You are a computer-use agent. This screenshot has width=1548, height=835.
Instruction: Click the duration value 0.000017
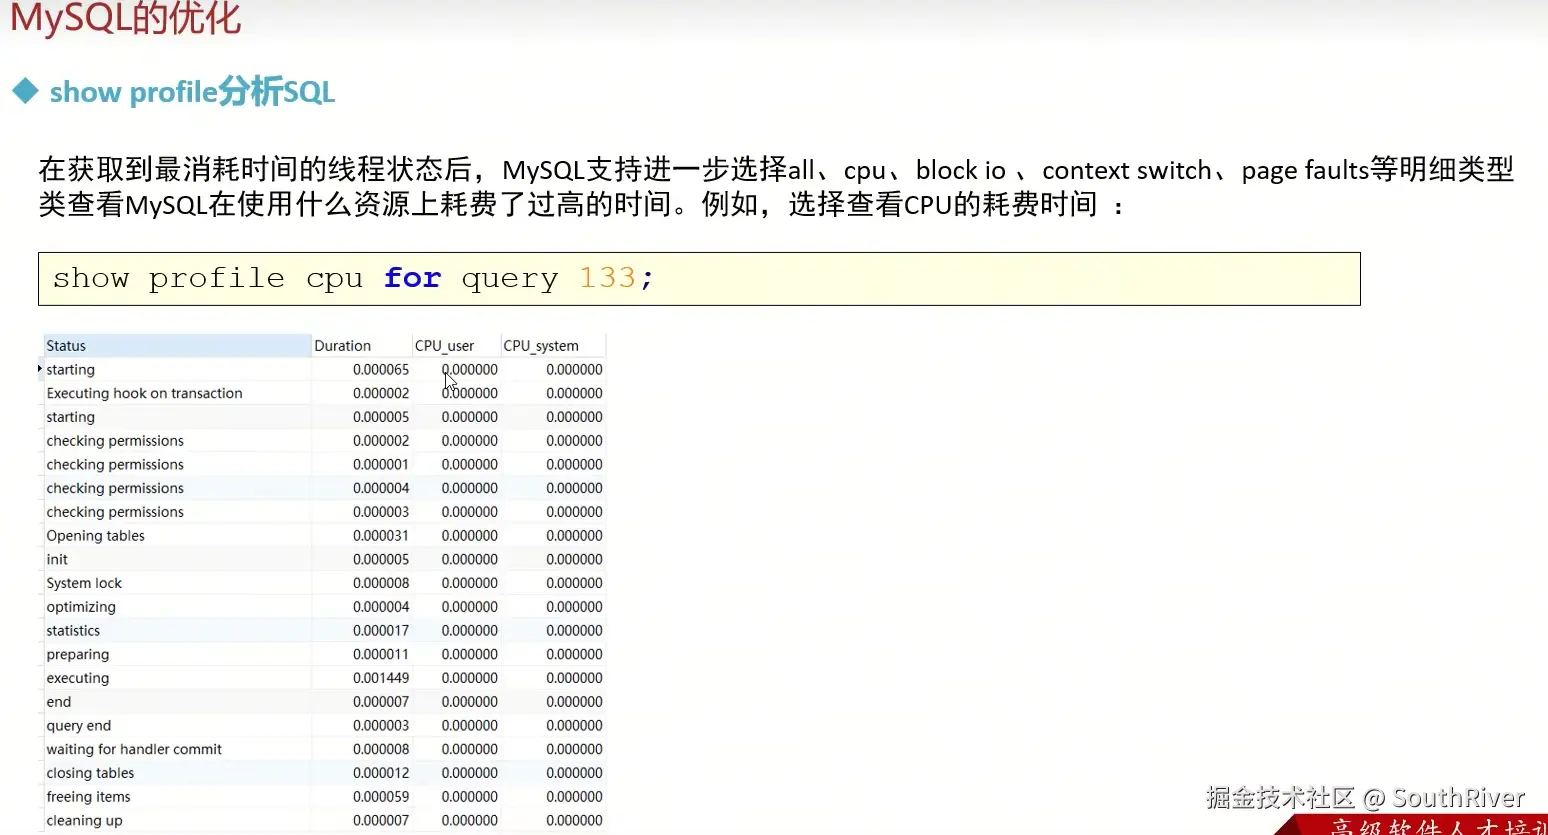(x=381, y=631)
